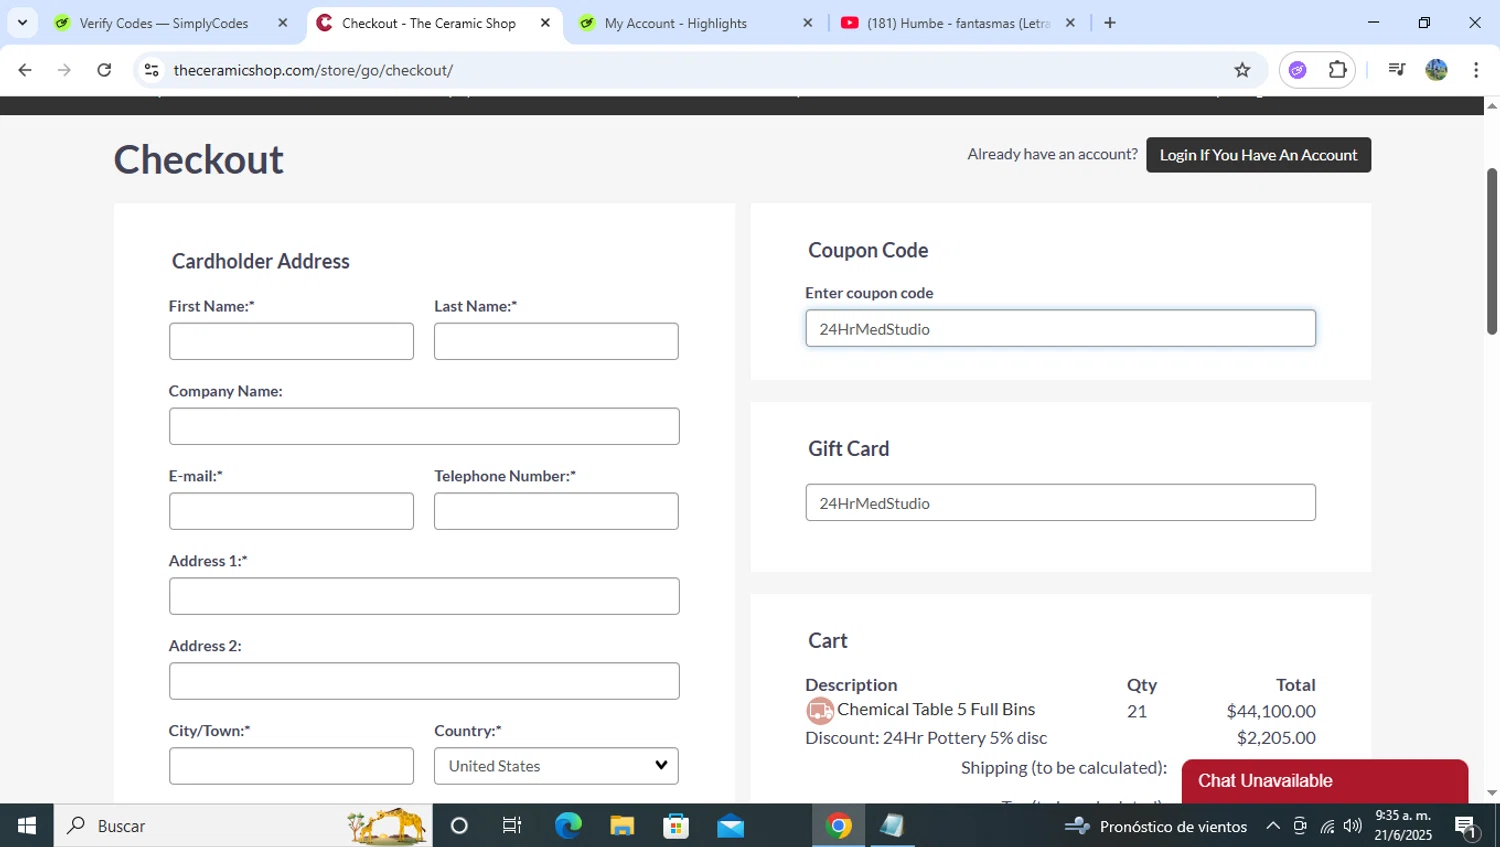1500x847 pixels.
Task: Click the Chrome icon in taskbar
Action: pyautogui.click(x=839, y=825)
